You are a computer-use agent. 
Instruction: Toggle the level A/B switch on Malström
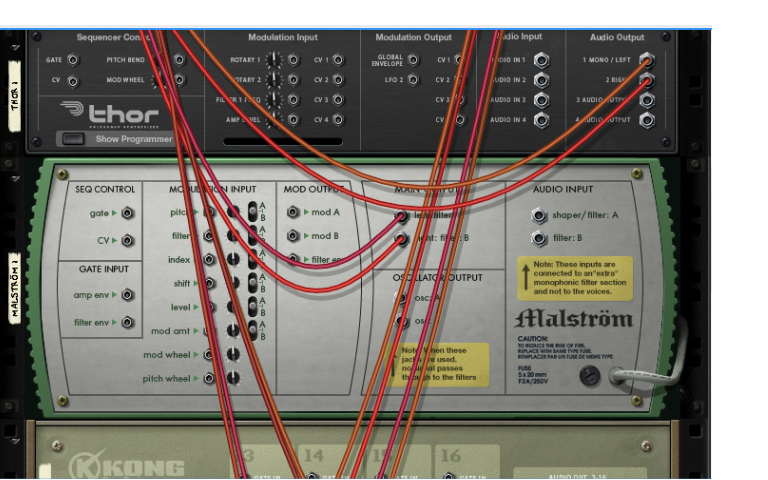[253, 307]
